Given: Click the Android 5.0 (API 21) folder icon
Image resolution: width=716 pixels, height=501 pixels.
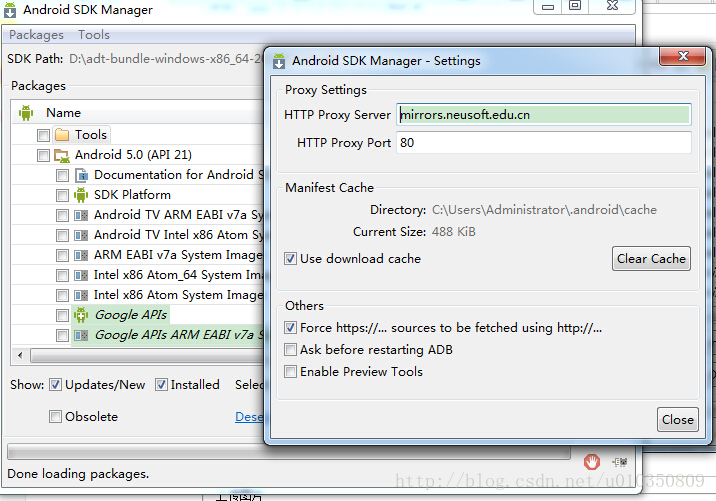Looking at the screenshot, I should click(x=62, y=156).
